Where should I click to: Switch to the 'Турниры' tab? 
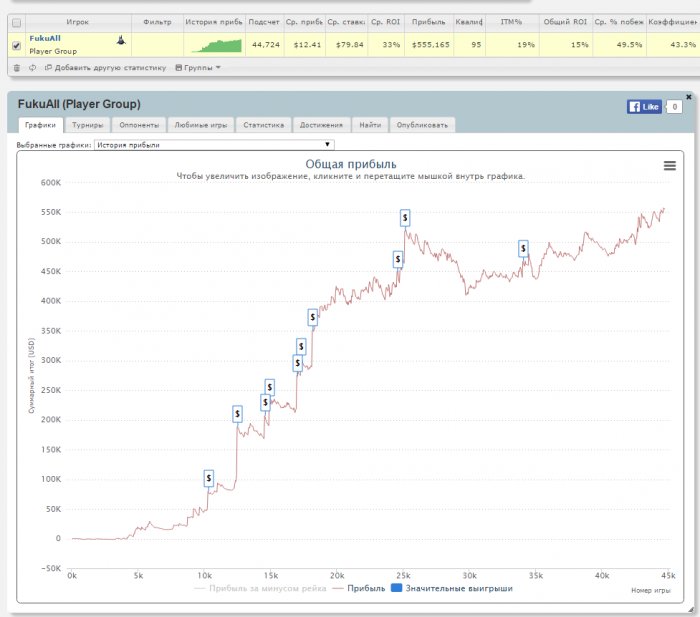point(88,125)
